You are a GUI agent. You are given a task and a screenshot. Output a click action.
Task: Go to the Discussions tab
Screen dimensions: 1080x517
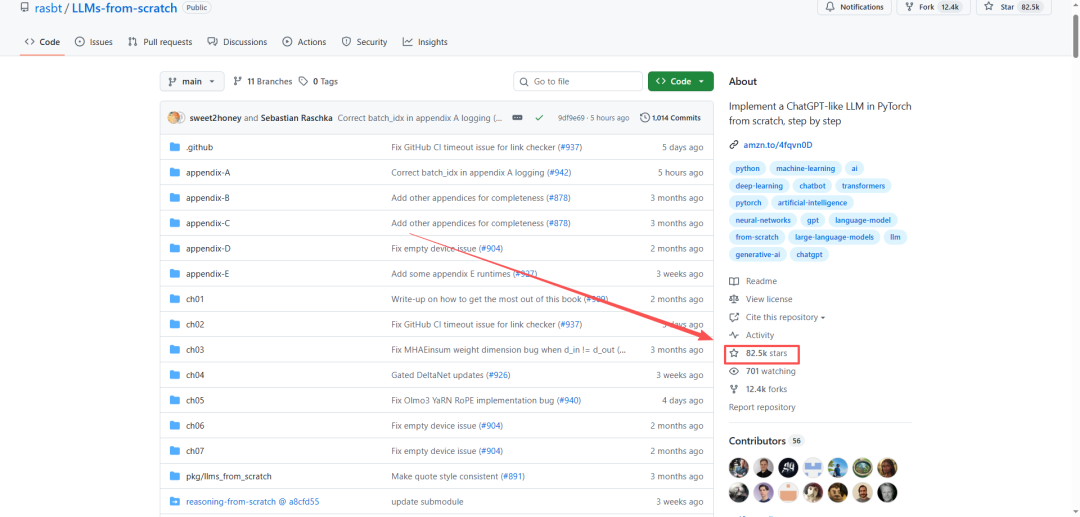(x=237, y=42)
